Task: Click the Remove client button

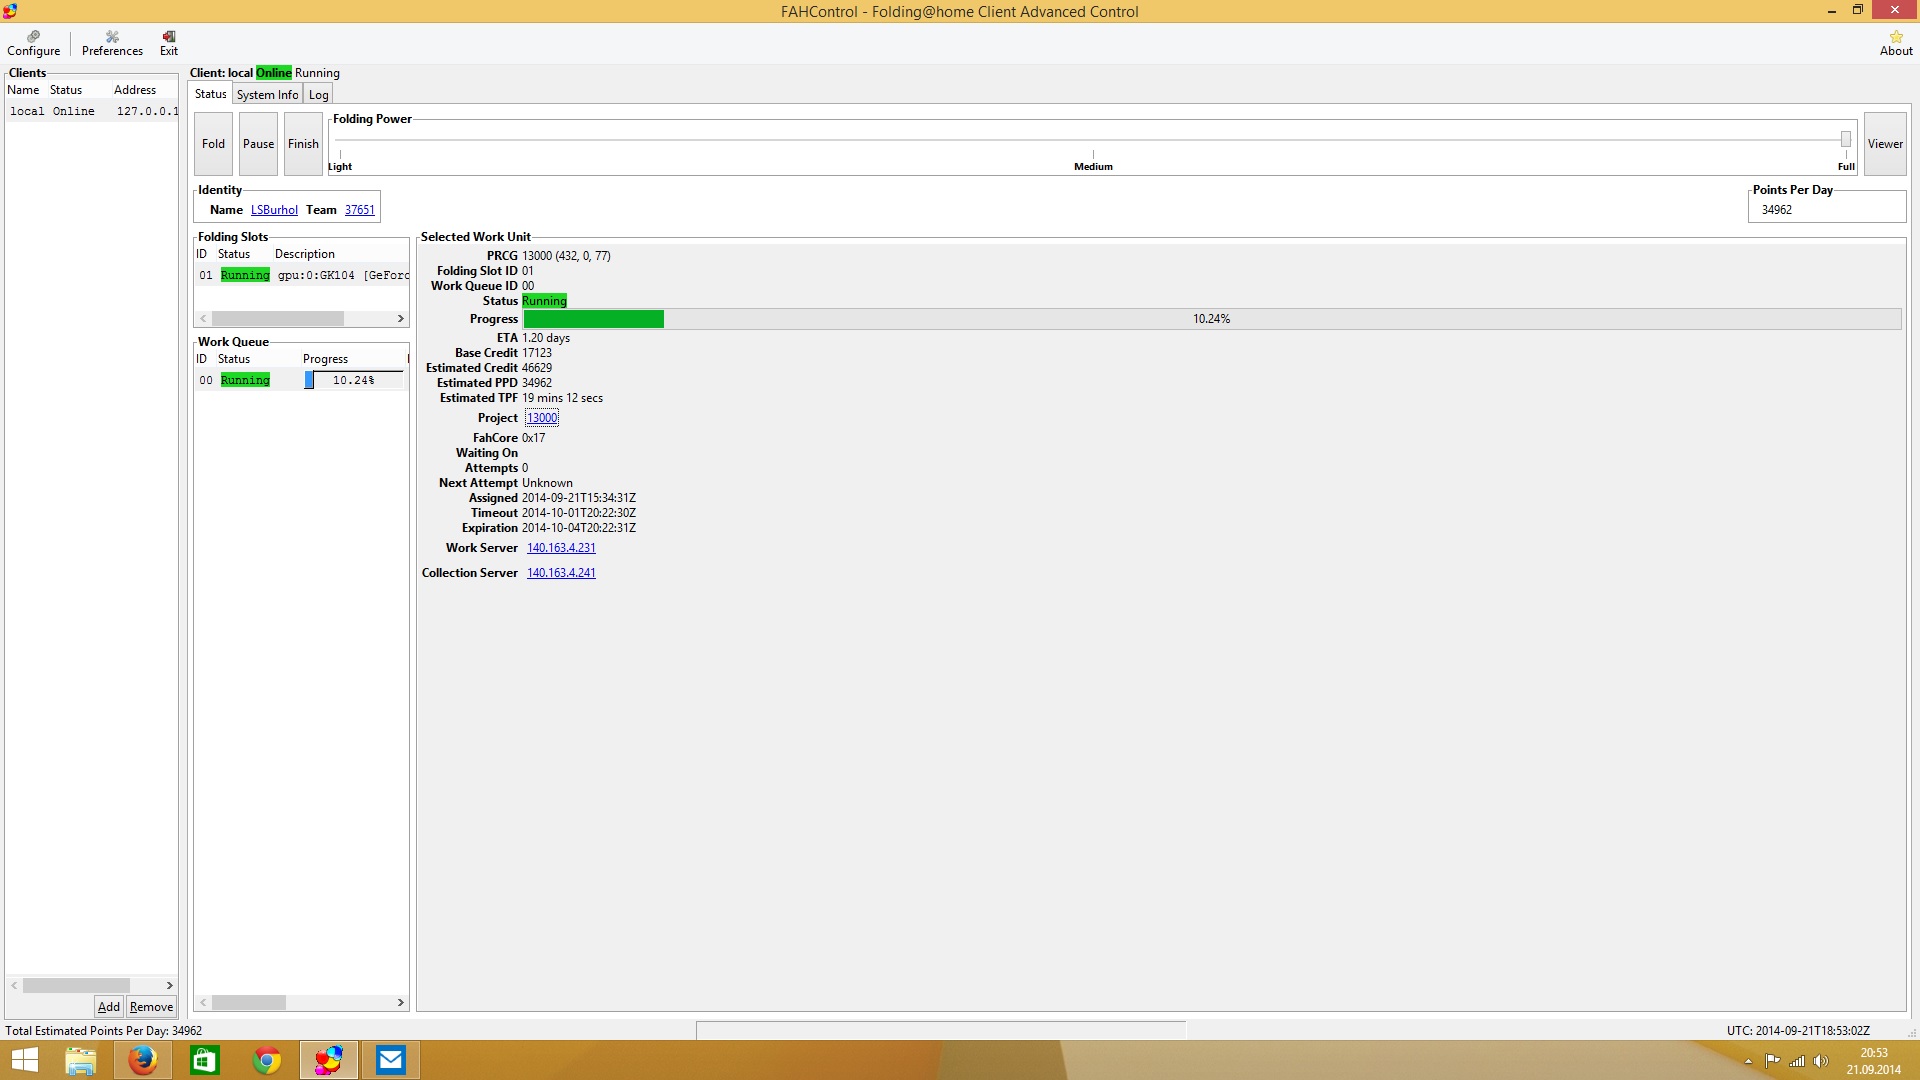Action: tap(151, 1007)
